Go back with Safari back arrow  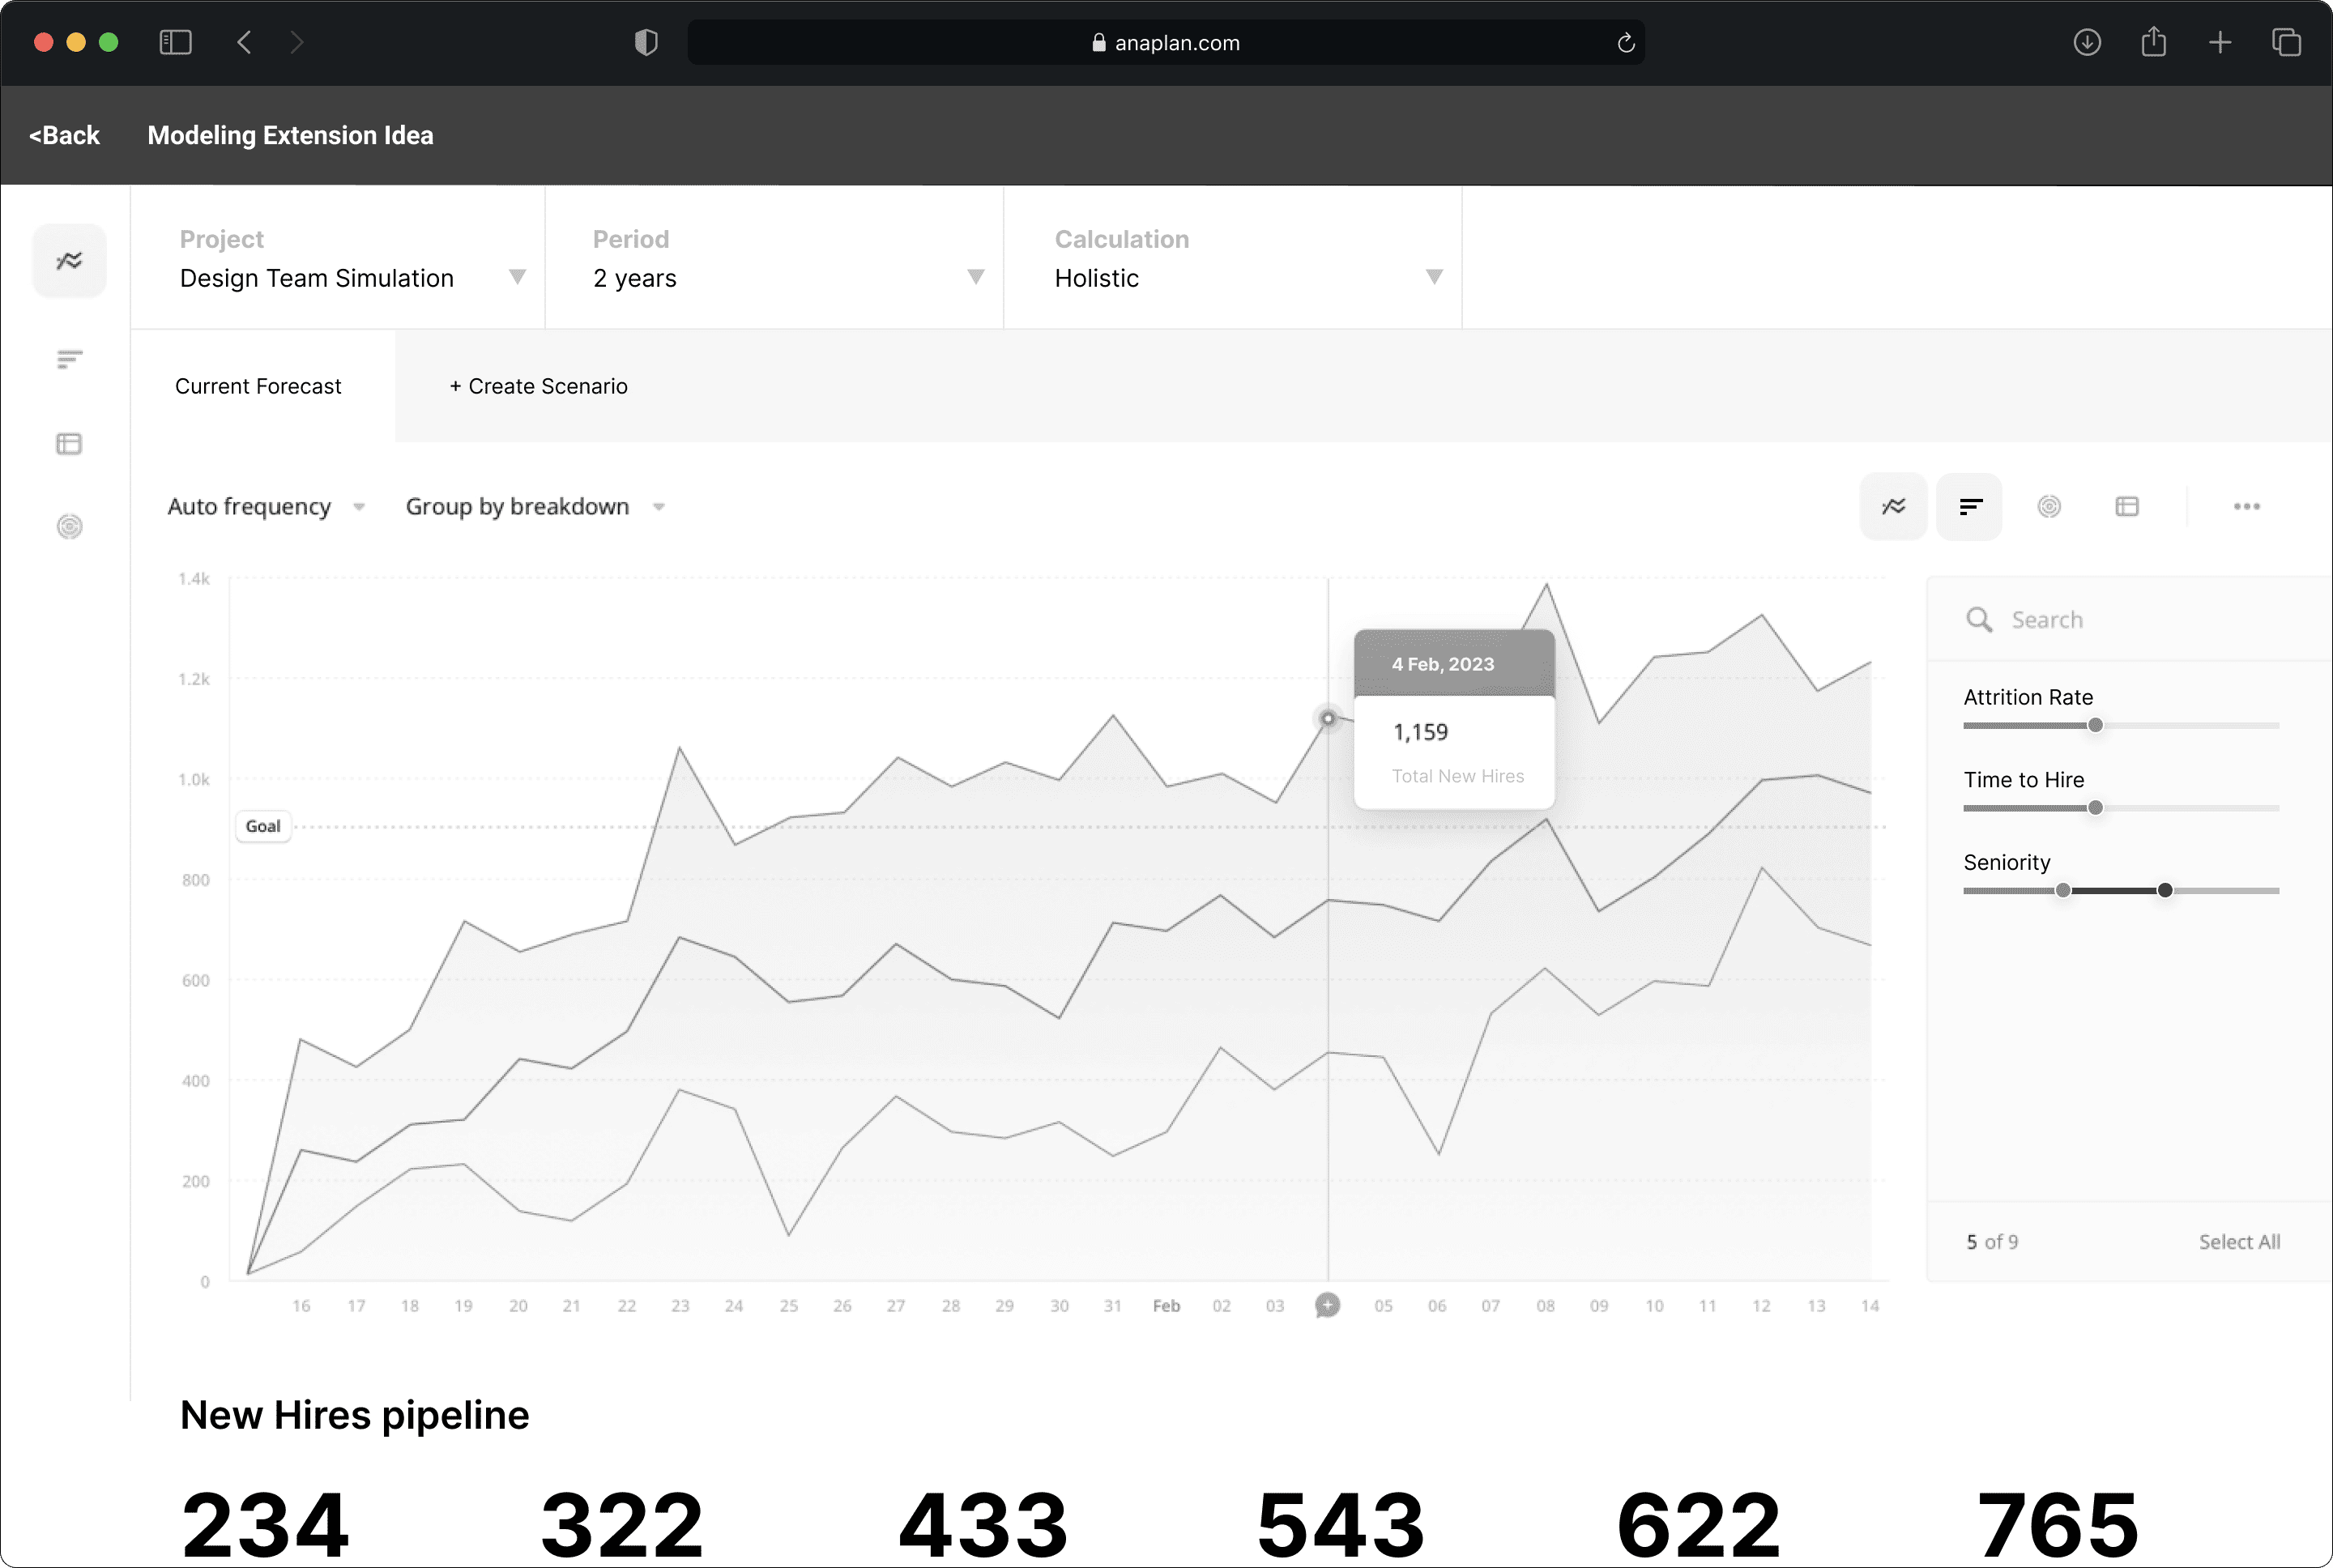click(x=244, y=42)
